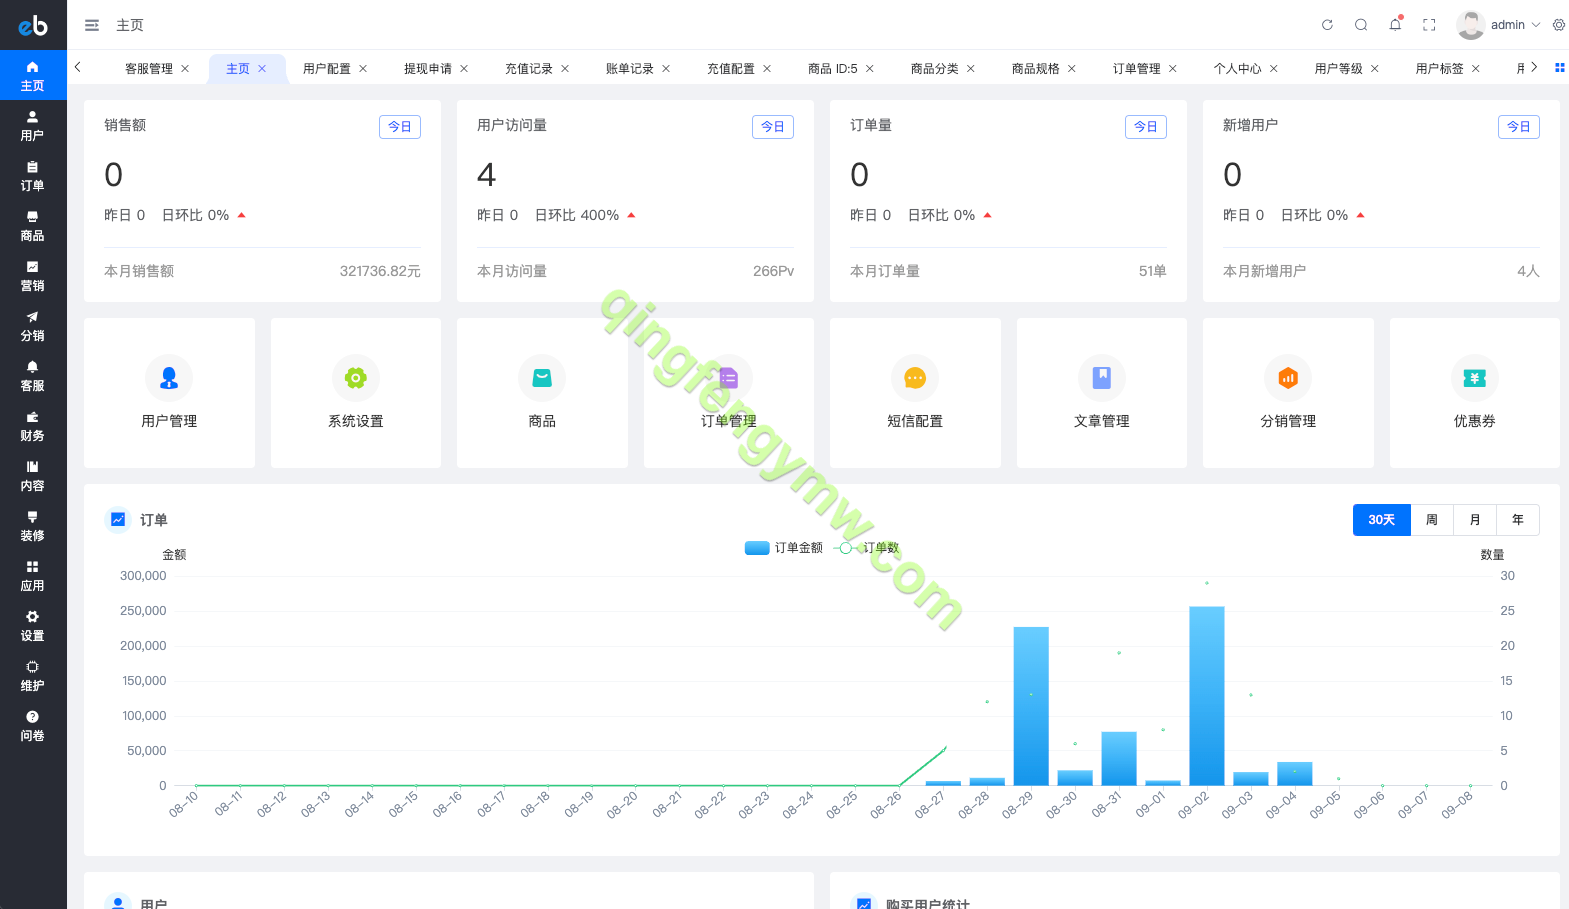1569x909 pixels.
Task: Select the 30天 chart range
Action: 1382,520
